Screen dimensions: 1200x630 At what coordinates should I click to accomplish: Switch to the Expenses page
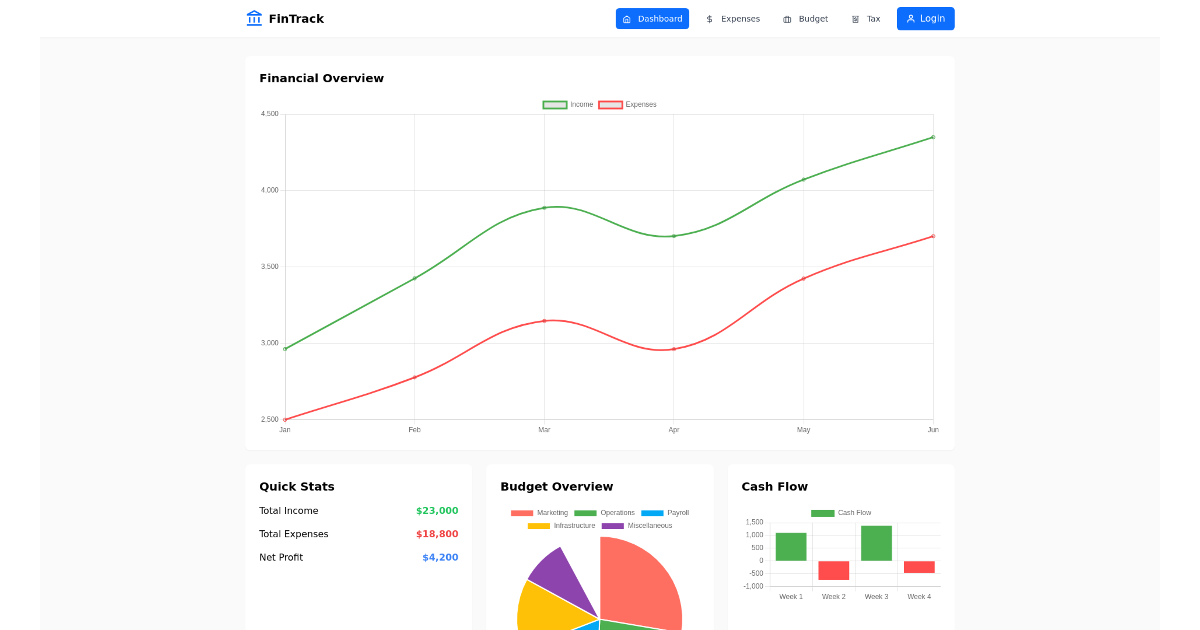[x=732, y=18]
